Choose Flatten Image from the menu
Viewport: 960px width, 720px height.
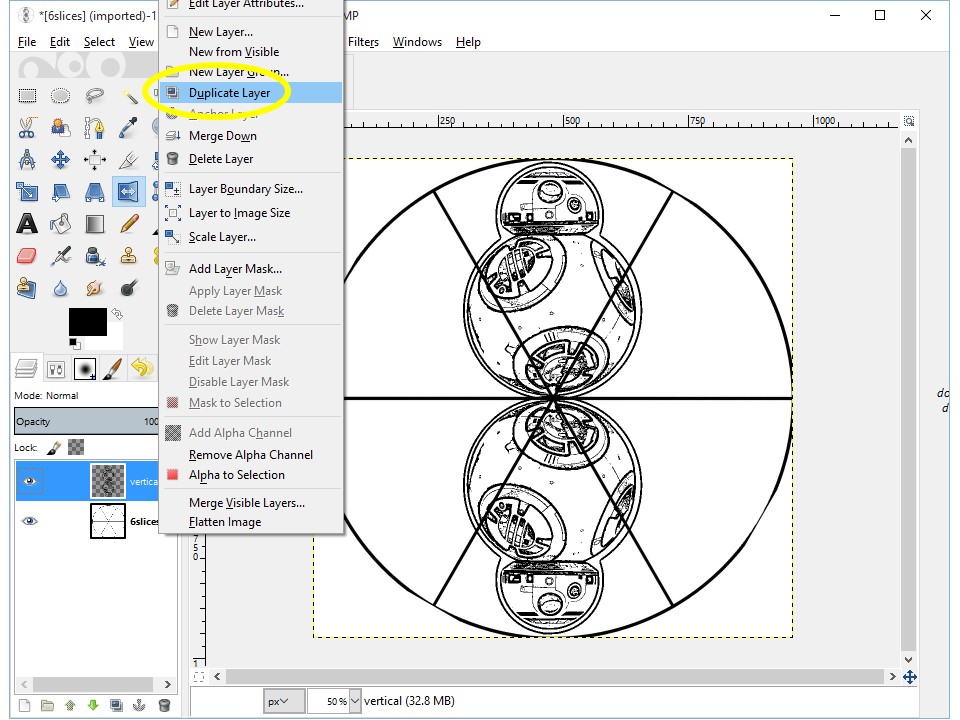click(x=251, y=522)
